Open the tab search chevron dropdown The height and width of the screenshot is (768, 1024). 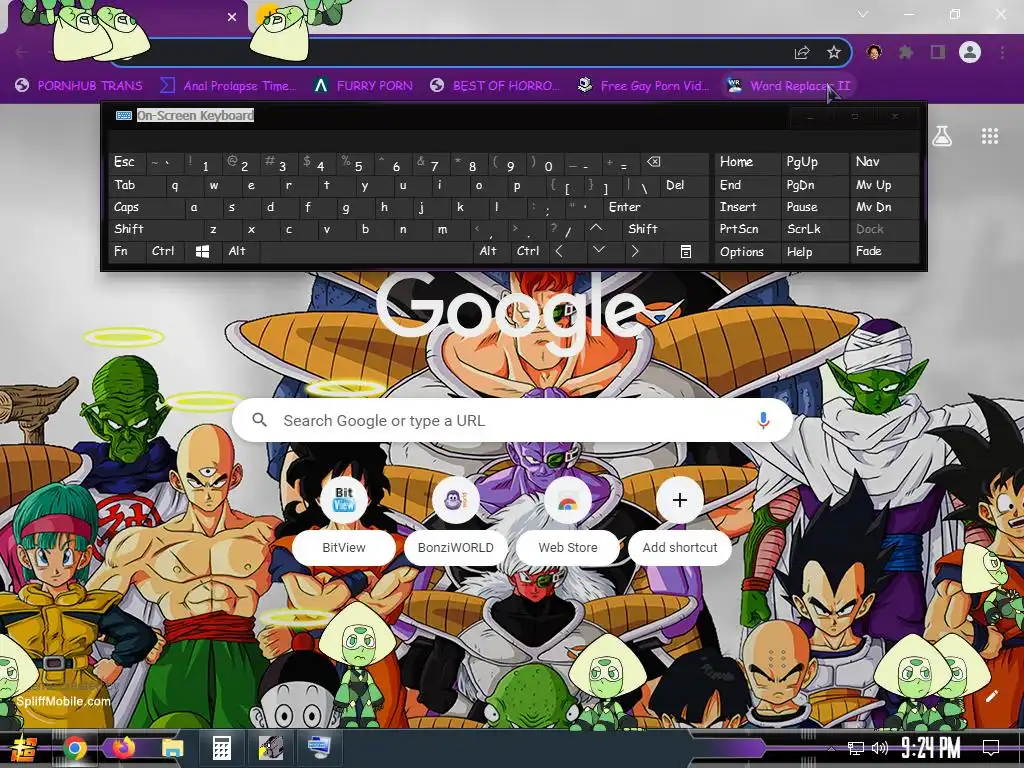[863, 14]
